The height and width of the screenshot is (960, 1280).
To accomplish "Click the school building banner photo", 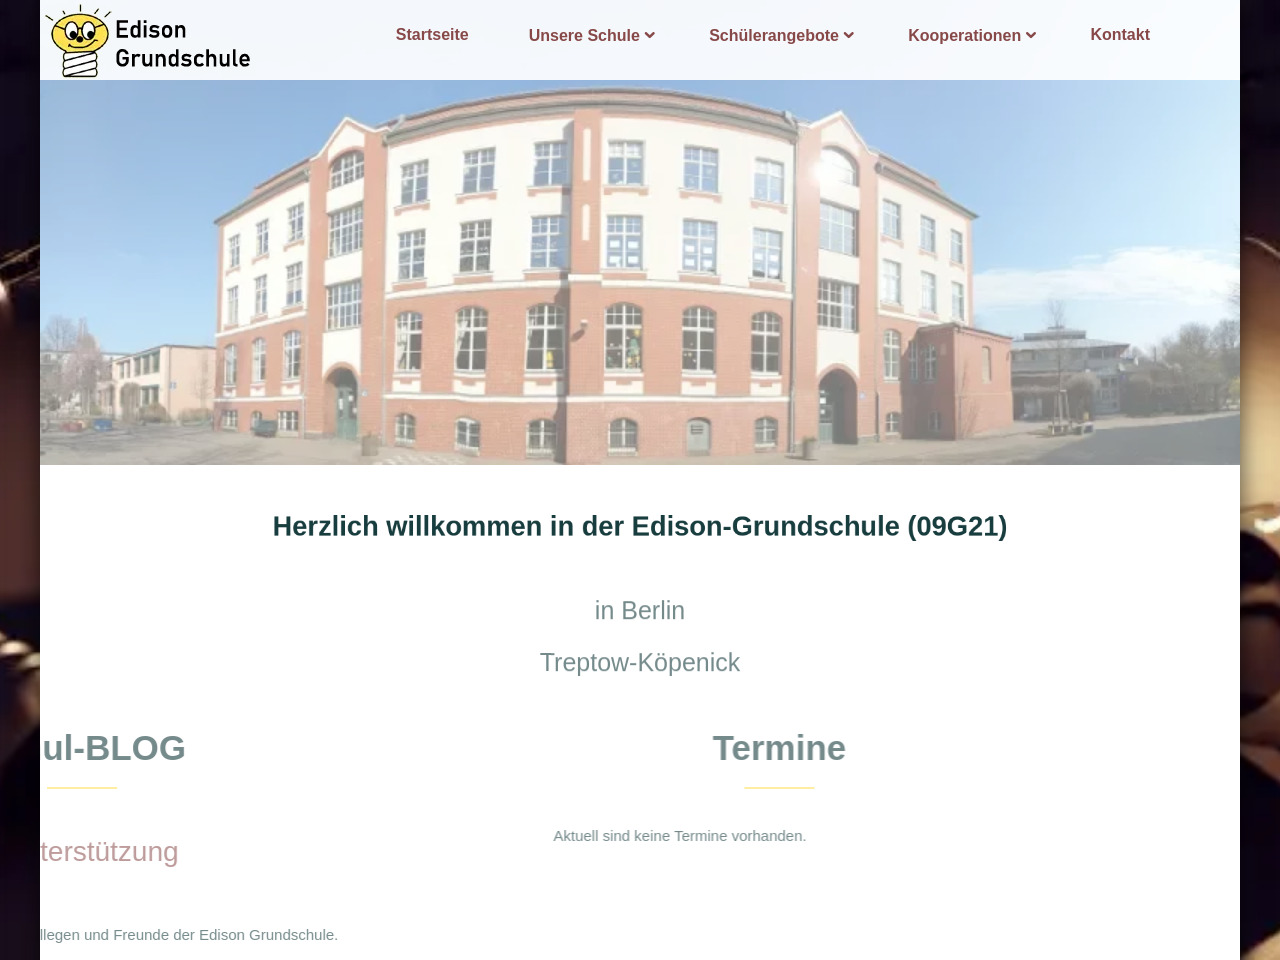I will point(640,272).
